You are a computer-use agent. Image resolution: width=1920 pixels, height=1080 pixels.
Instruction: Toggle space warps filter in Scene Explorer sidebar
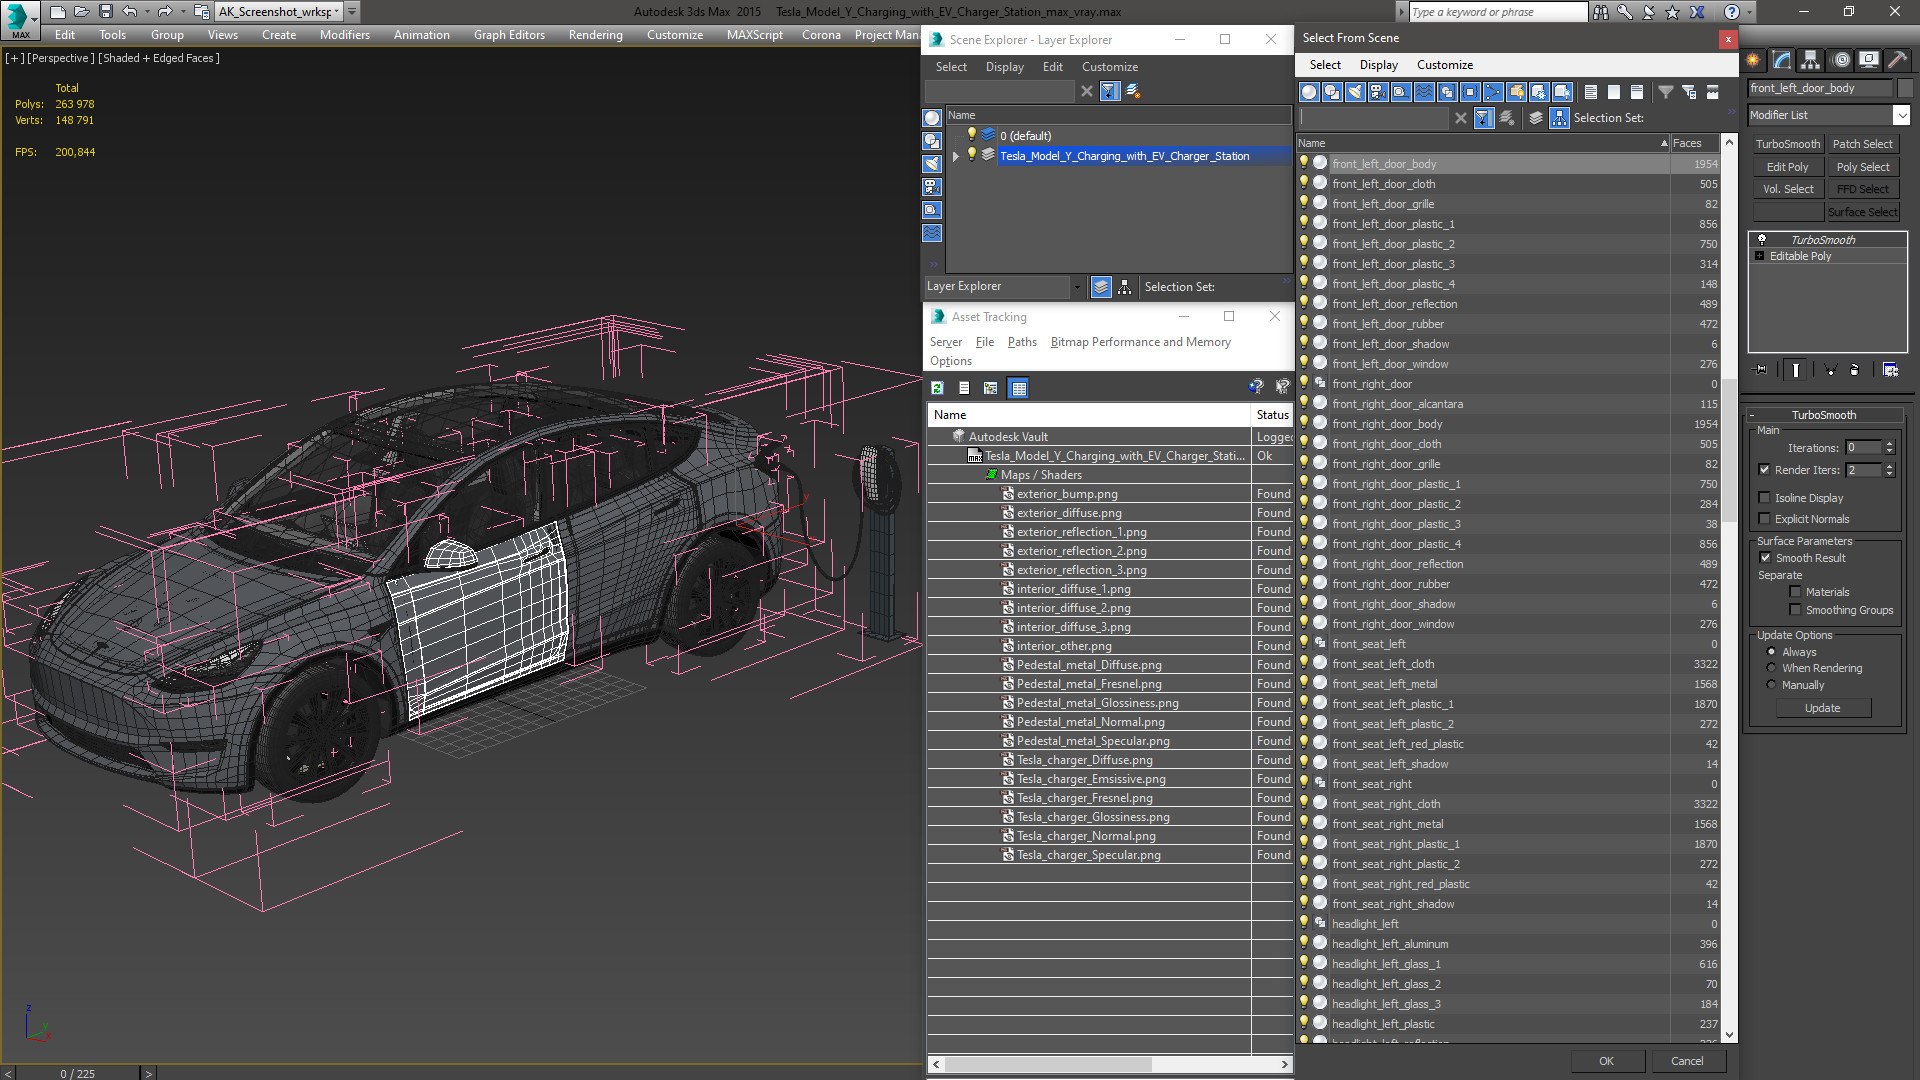click(x=932, y=233)
